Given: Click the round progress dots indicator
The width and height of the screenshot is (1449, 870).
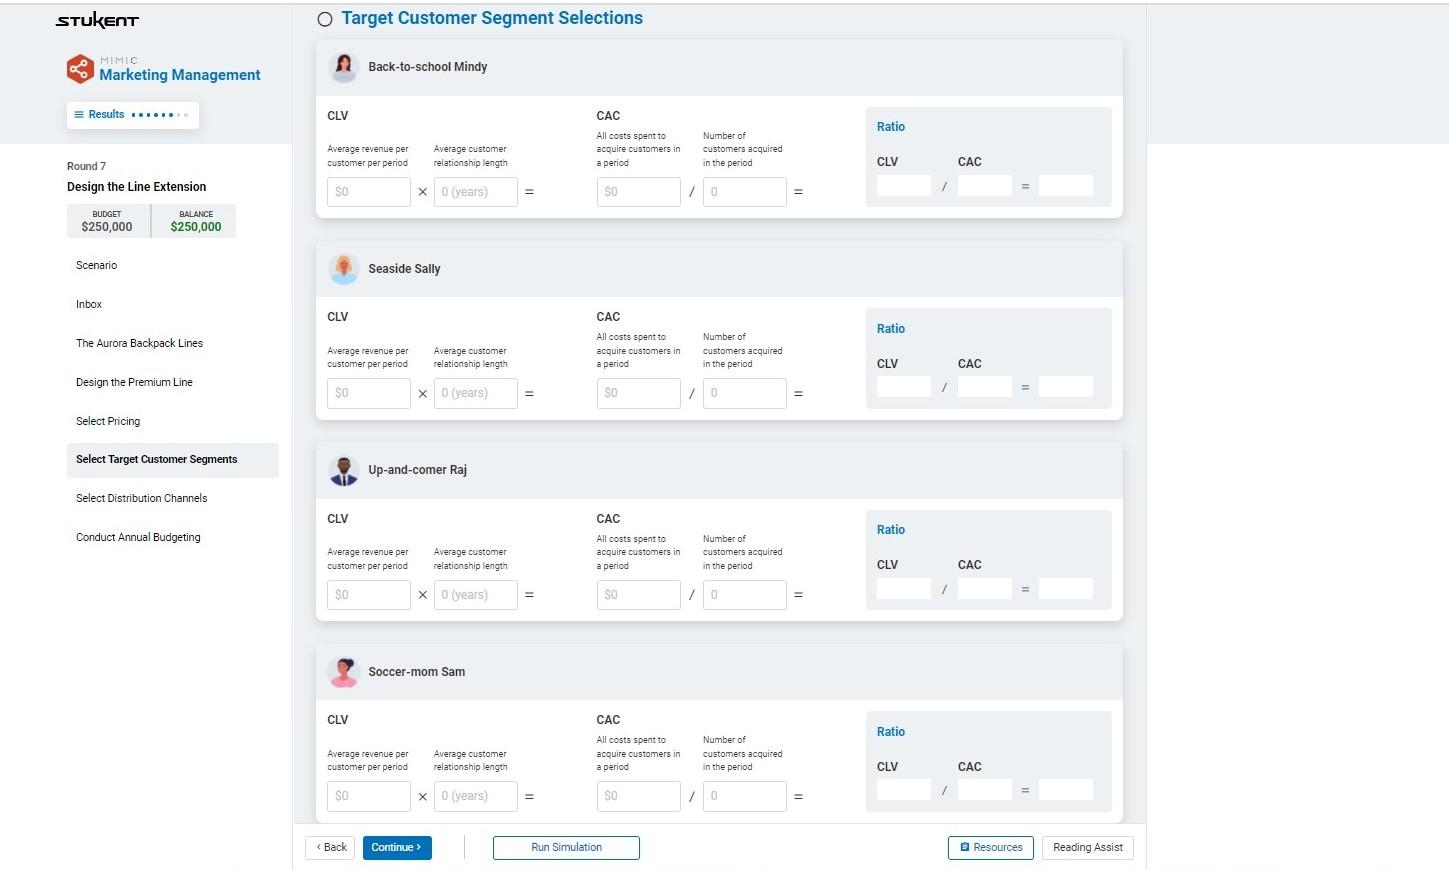Looking at the screenshot, I should (x=160, y=114).
